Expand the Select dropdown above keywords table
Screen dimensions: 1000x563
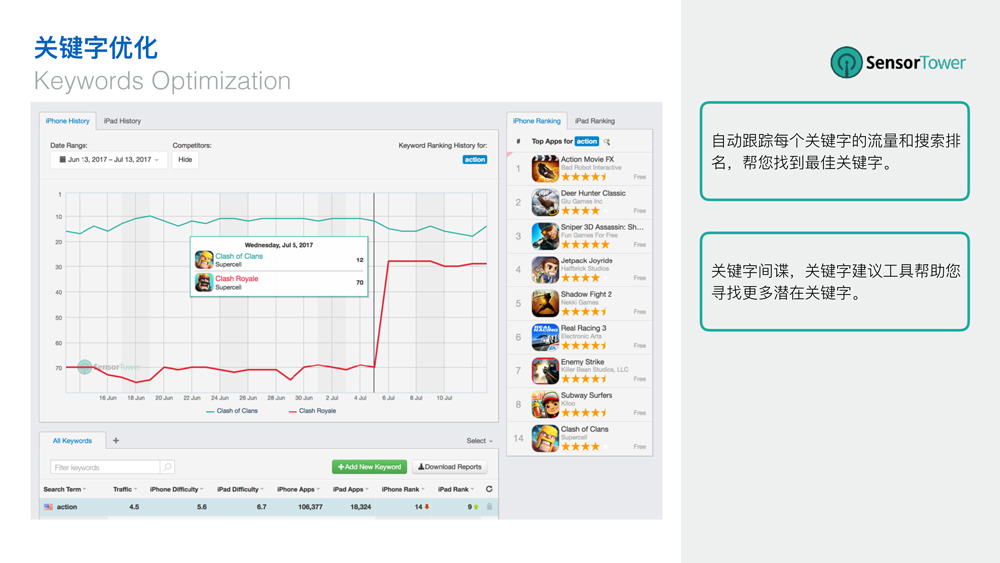click(479, 441)
